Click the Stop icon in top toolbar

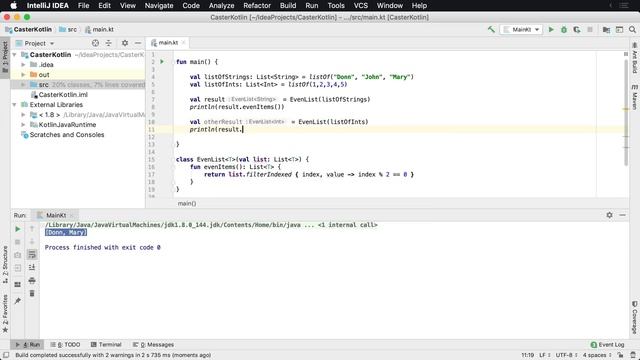[x=590, y=29]
